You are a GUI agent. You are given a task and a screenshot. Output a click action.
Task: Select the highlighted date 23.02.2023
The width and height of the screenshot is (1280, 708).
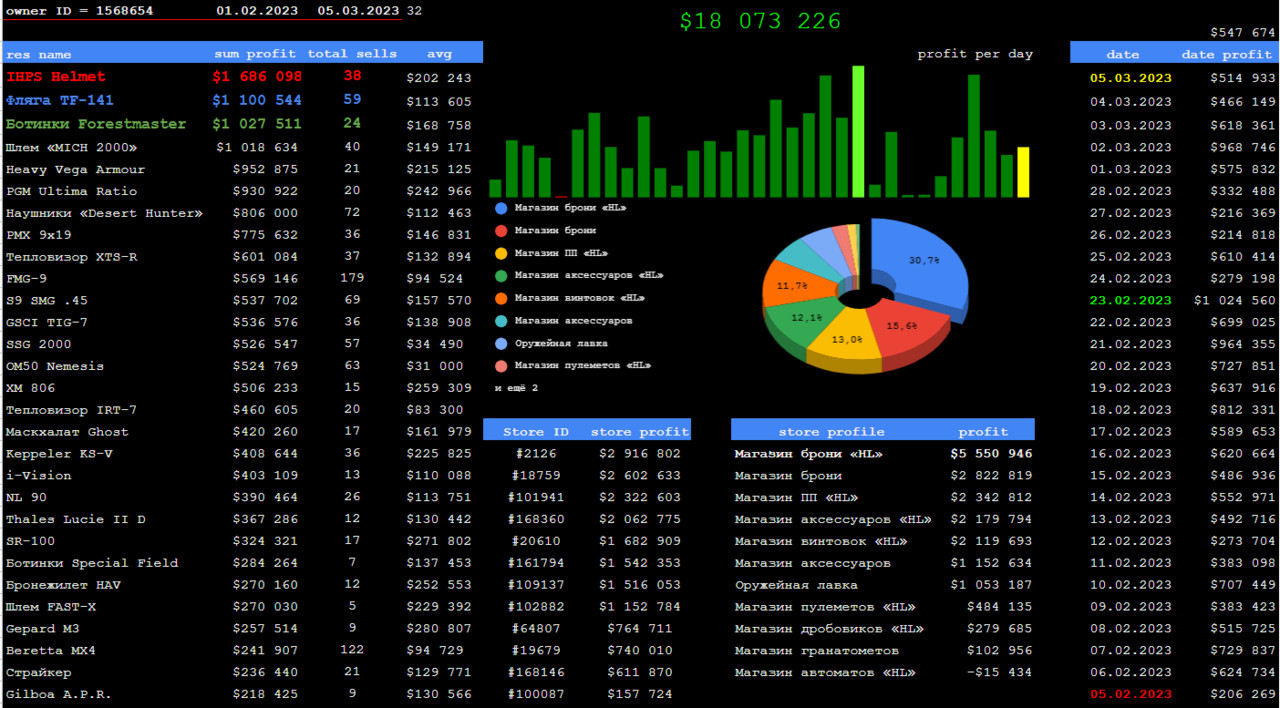coord(1130,300)
